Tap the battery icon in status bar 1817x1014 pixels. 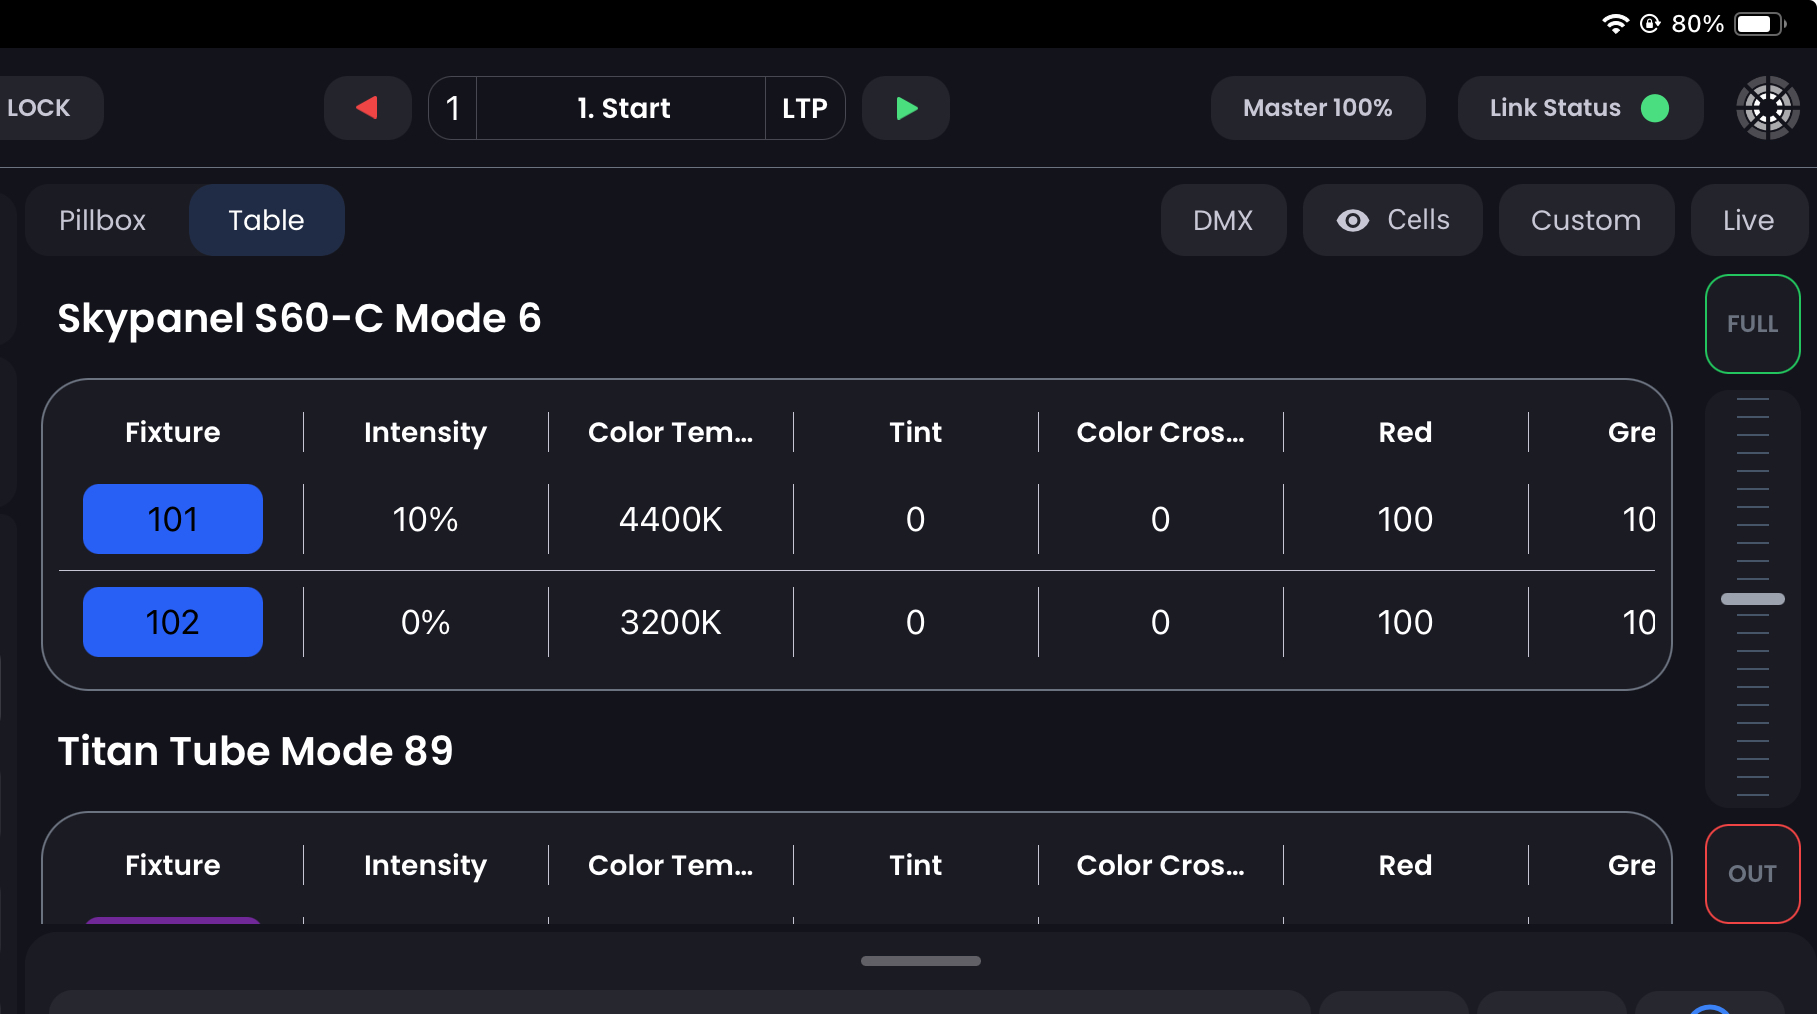click(x=1758, y=24)
